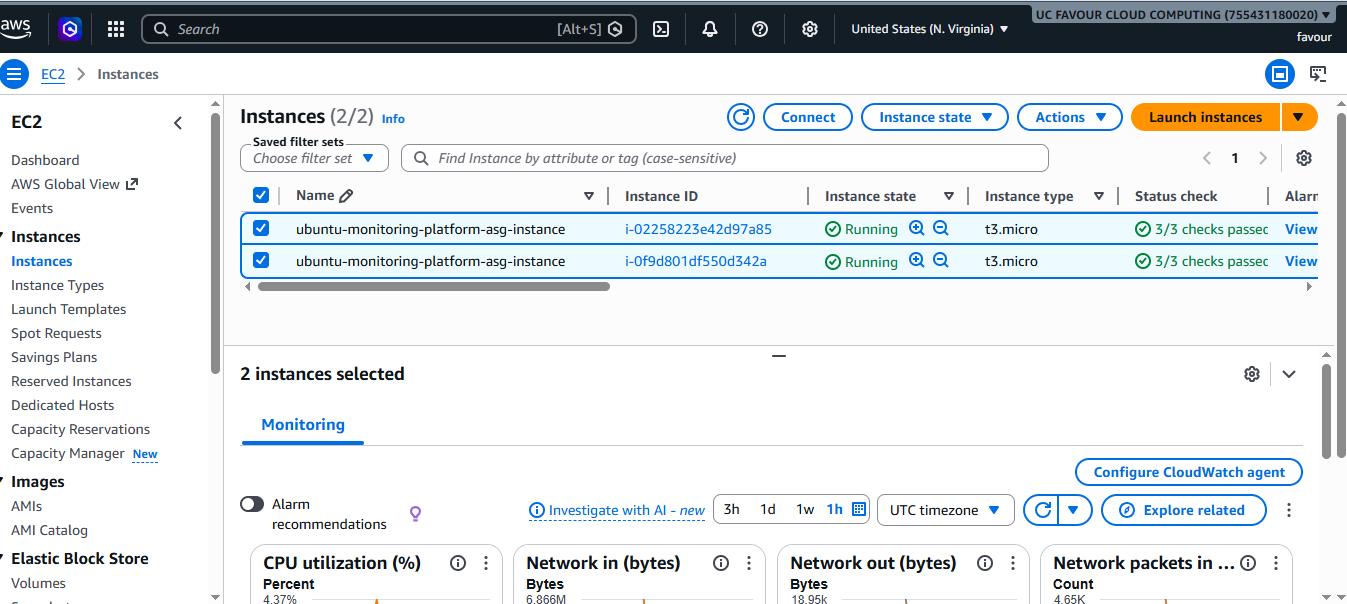Click the Connect button
This screenshot has width=1347, height=604.
pyautogui.click(x=808, y=117)
